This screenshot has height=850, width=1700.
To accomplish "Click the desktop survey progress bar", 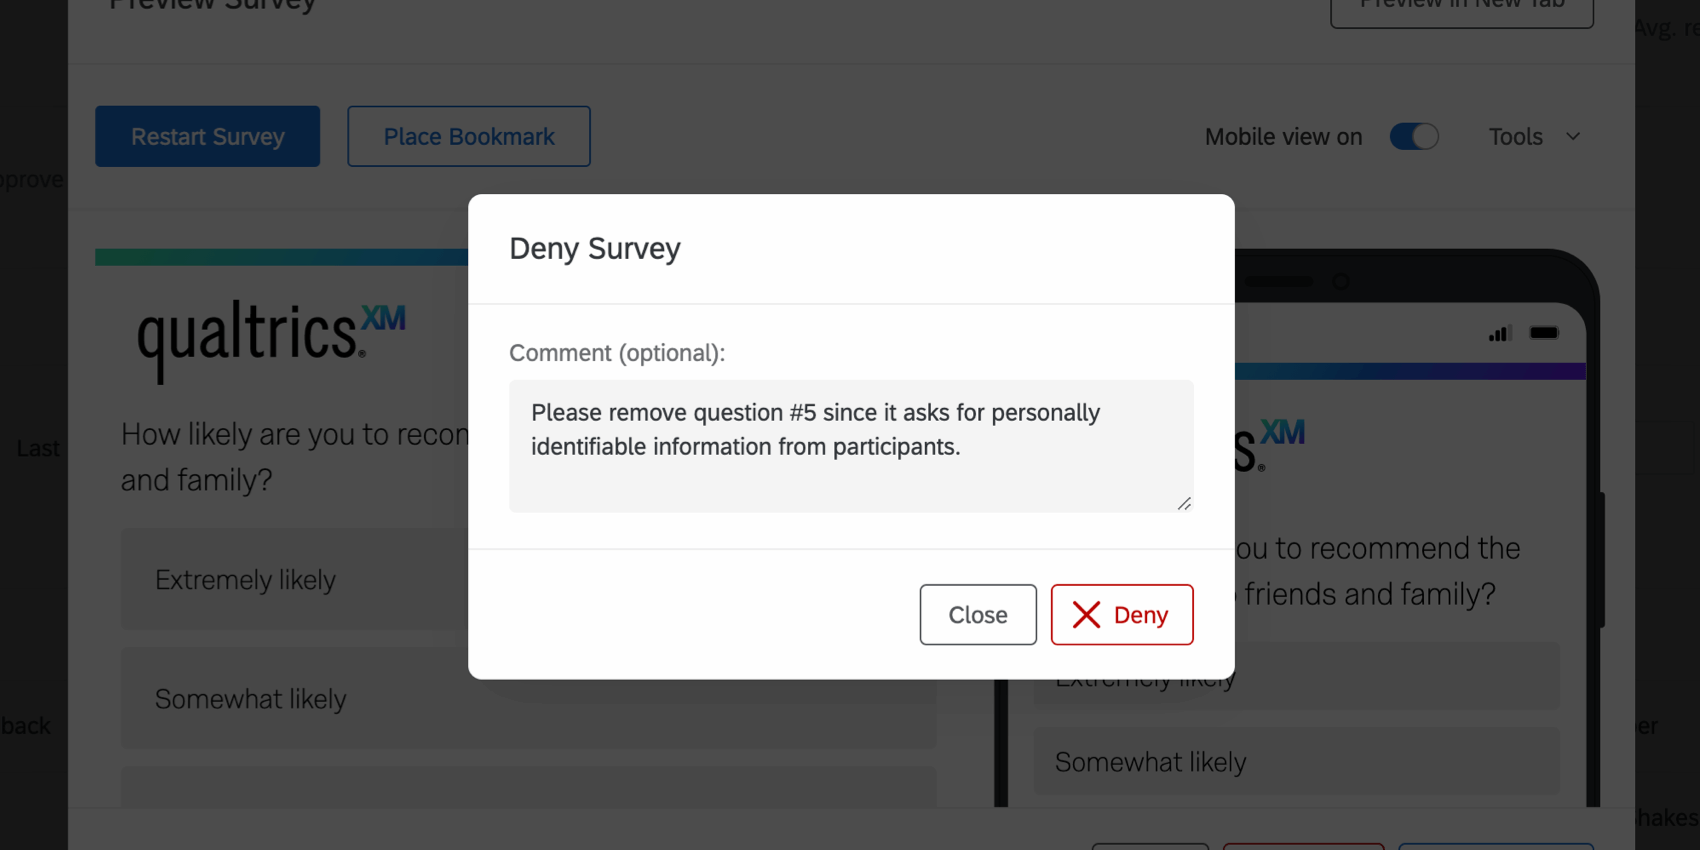I will point(280,257).
